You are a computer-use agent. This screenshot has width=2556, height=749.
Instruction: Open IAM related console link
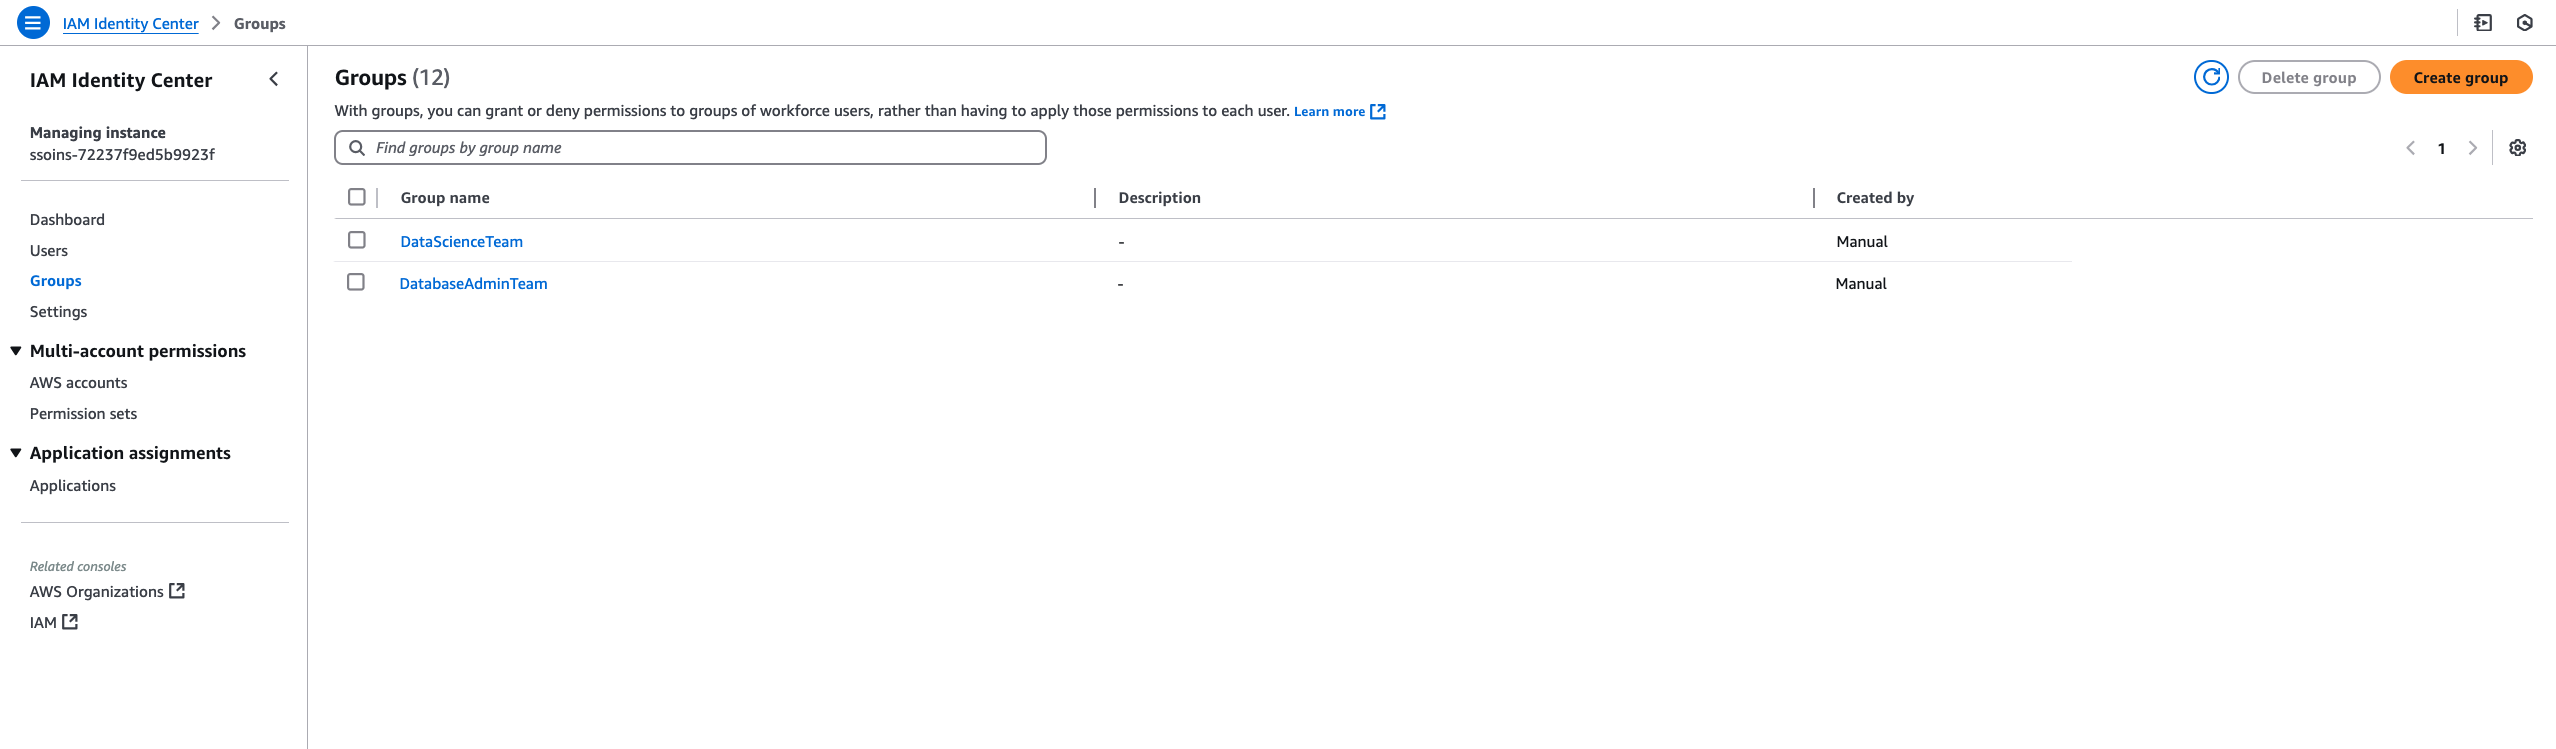(x=43, y=623)
